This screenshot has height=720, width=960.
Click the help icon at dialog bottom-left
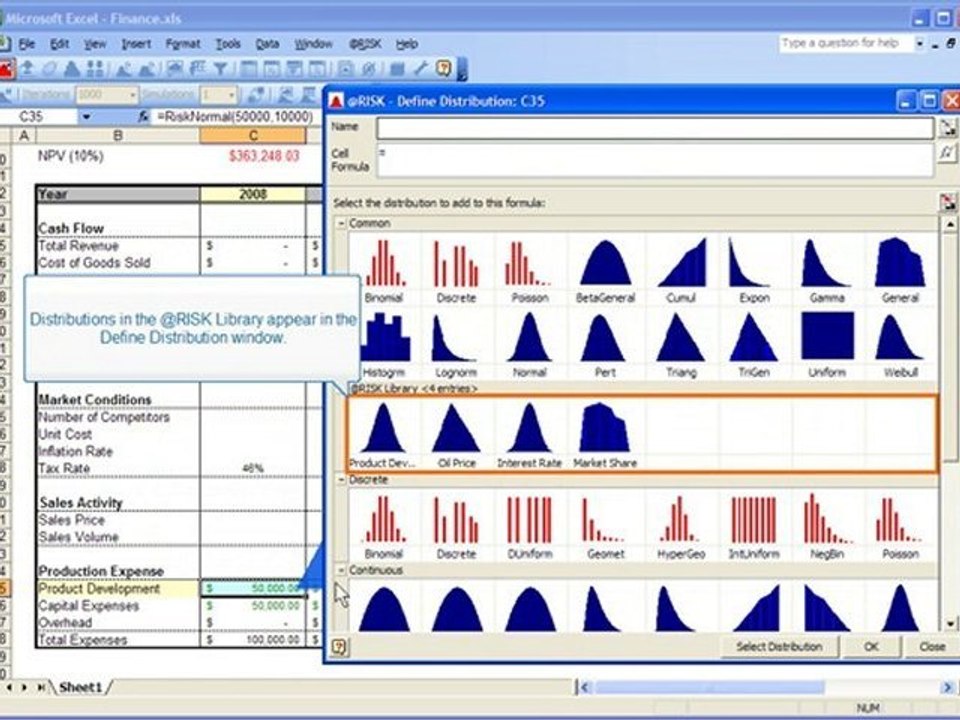point(340,647)
